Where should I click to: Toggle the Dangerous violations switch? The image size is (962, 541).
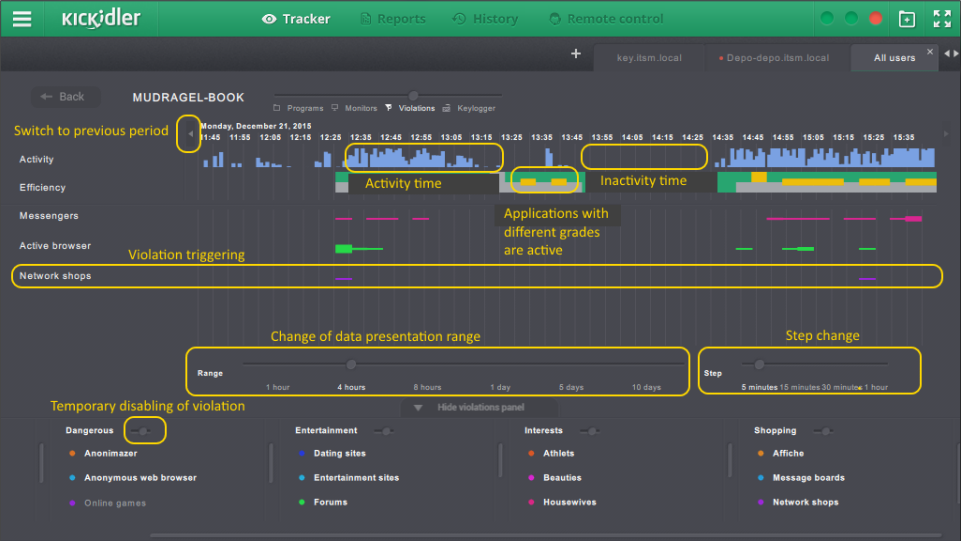[142, 431]
